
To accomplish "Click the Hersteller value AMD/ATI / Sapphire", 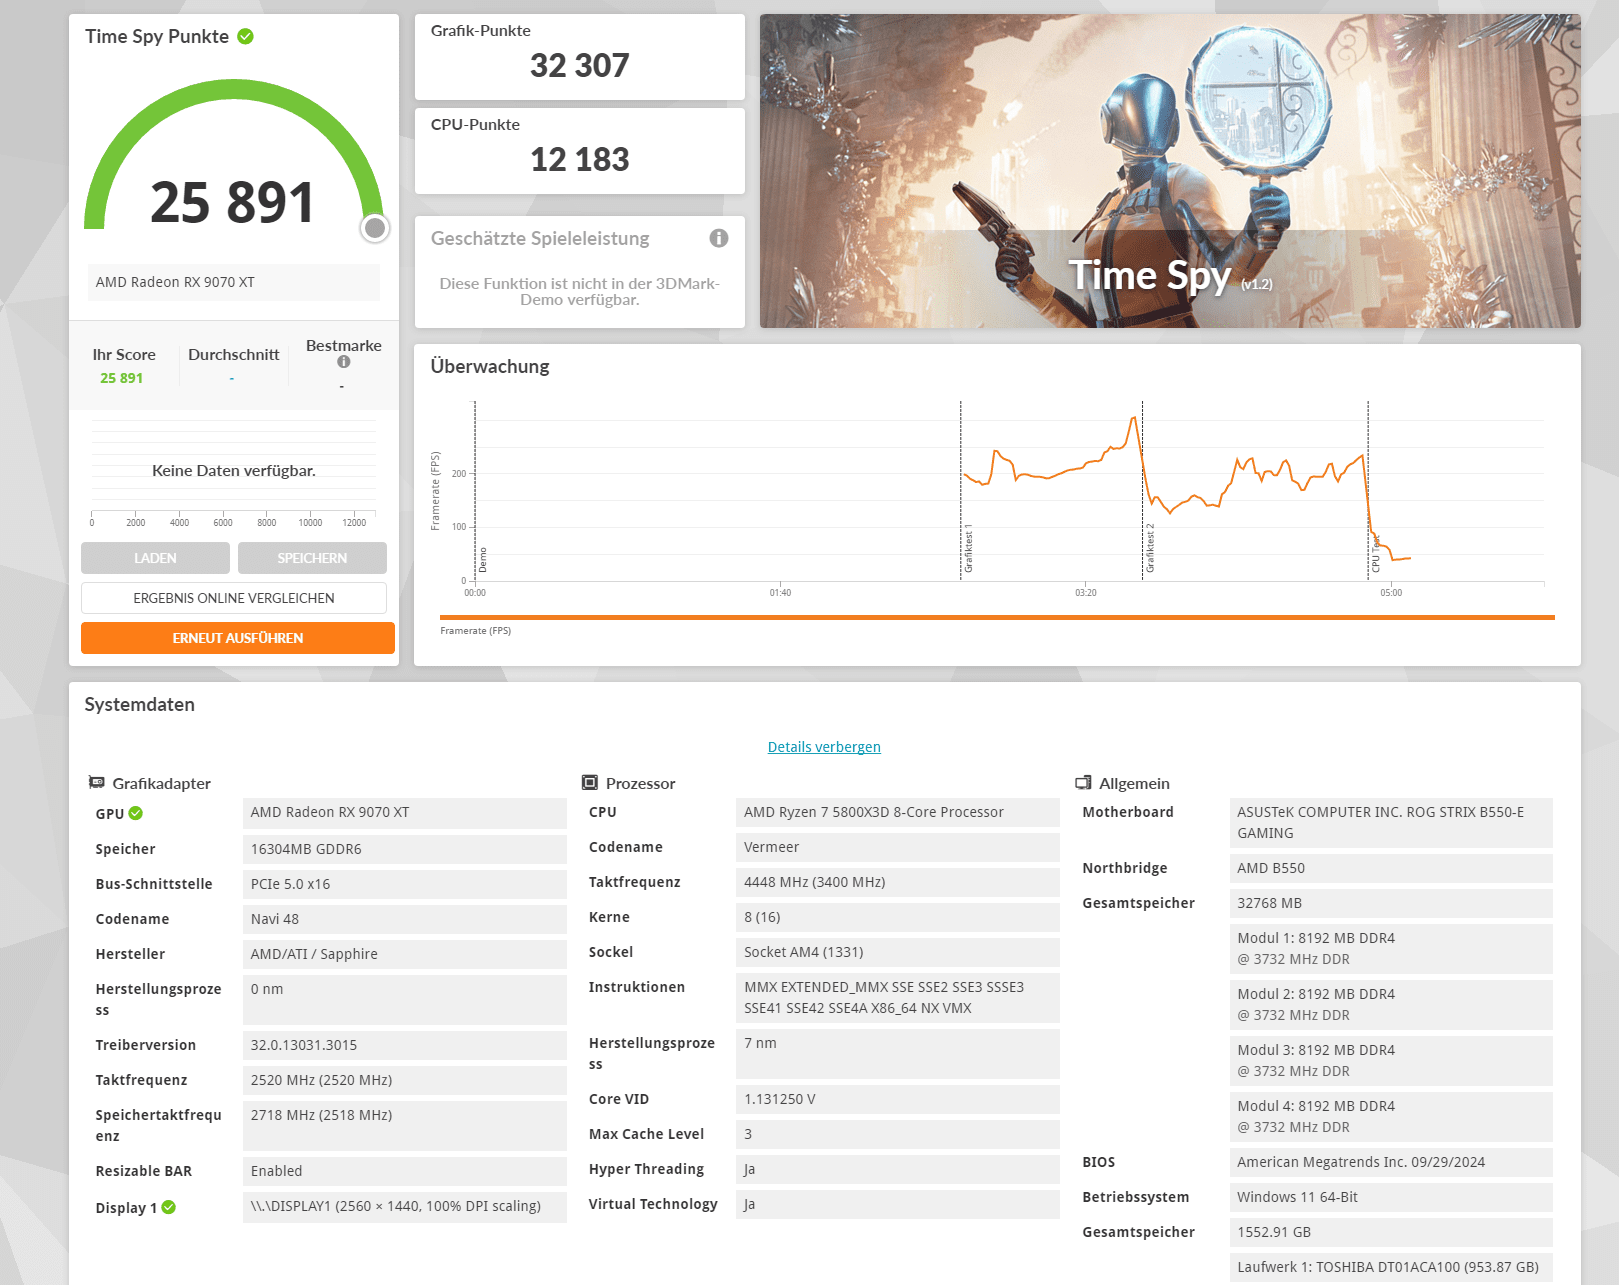I will click(x=405, y=954).
